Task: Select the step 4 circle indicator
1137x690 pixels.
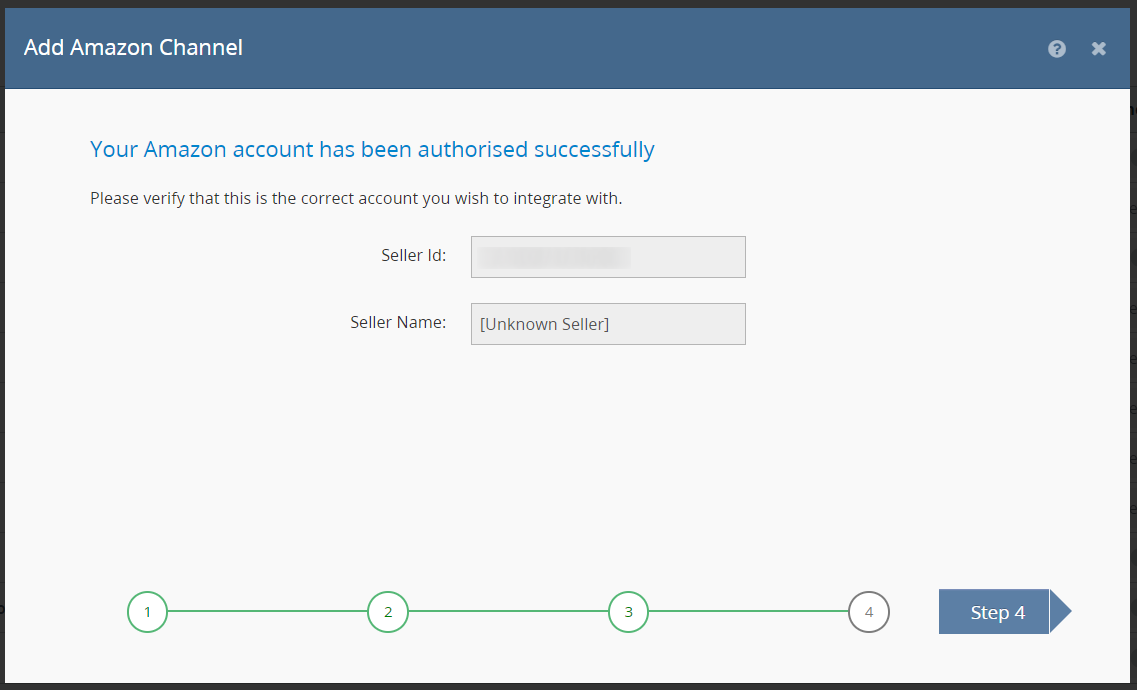Action: pyautogui.click(x=869, y=612)
